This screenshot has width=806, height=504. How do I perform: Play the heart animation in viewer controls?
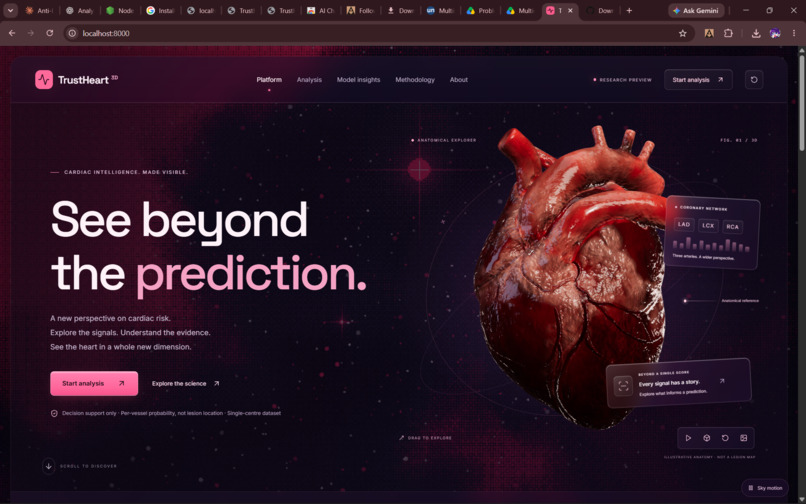(x=688, y=438)
